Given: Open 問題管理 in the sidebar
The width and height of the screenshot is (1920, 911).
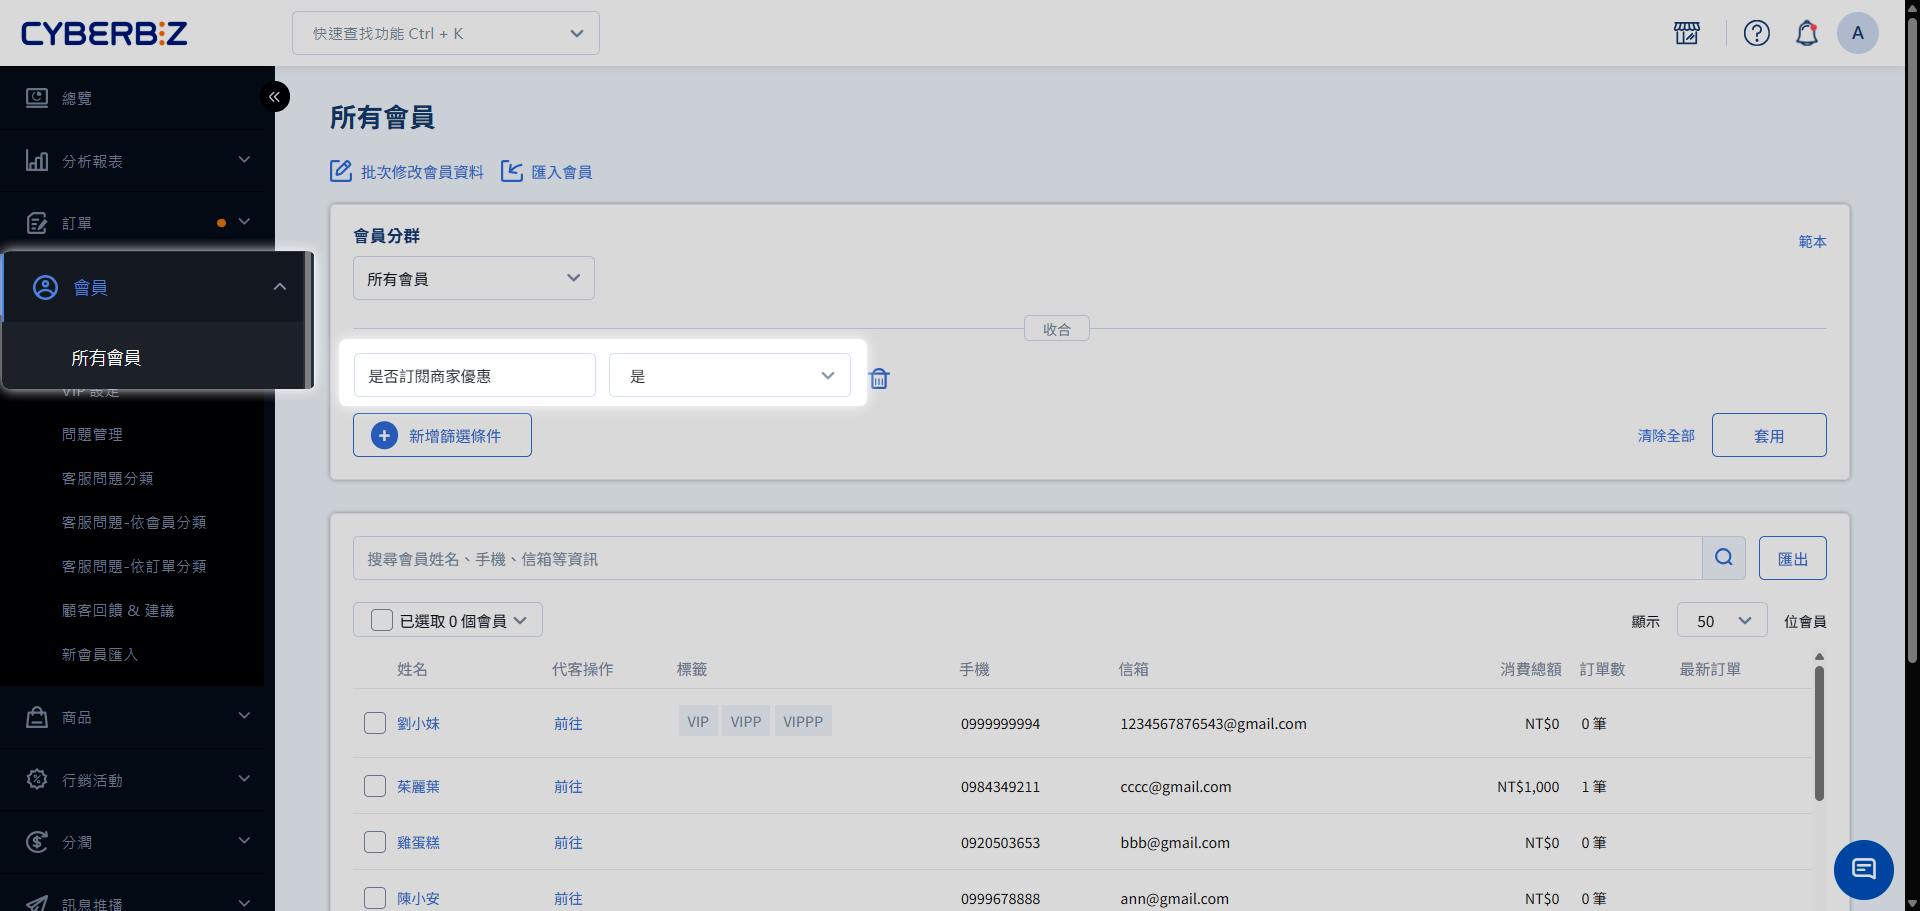Looking at the screenshot, I should [x=92, y=435].
